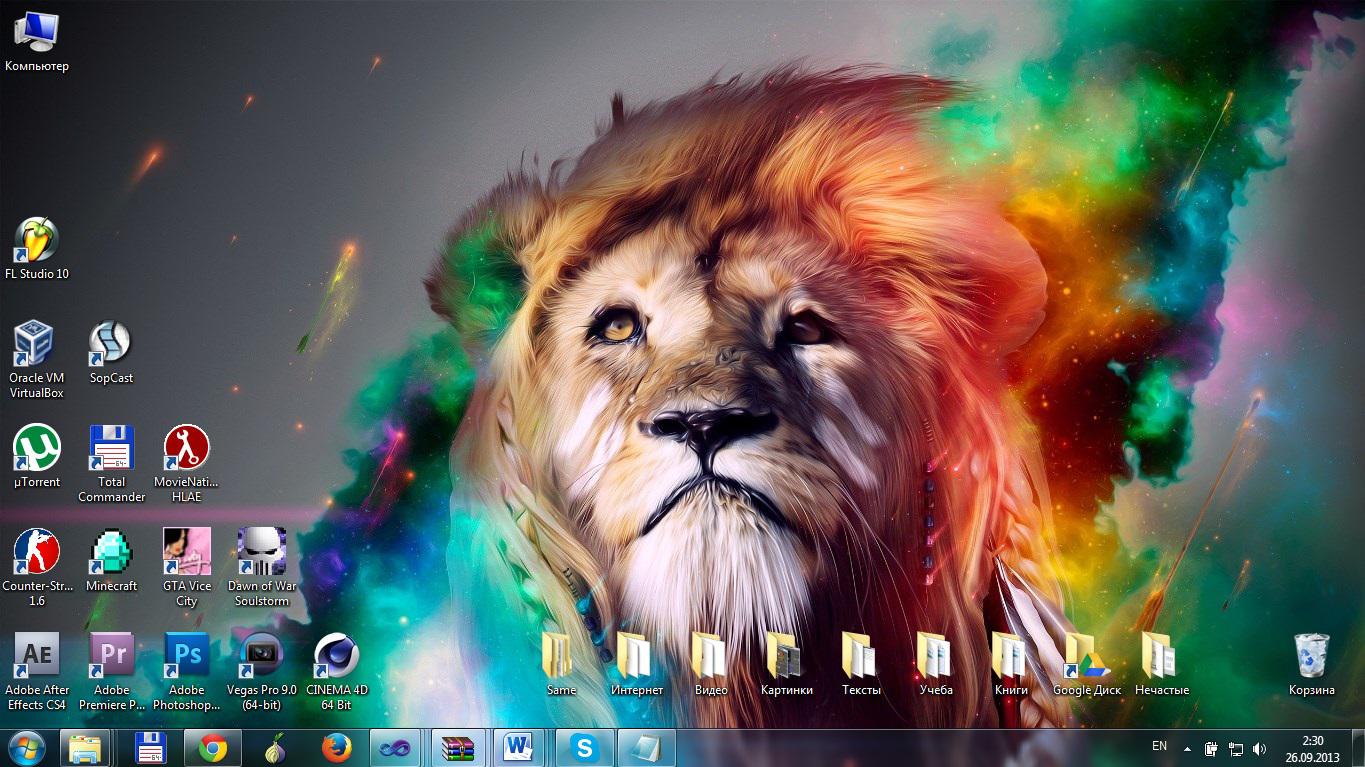Open the network connection tray icon
This screenshot has width=1365, height=767.
1236,749
